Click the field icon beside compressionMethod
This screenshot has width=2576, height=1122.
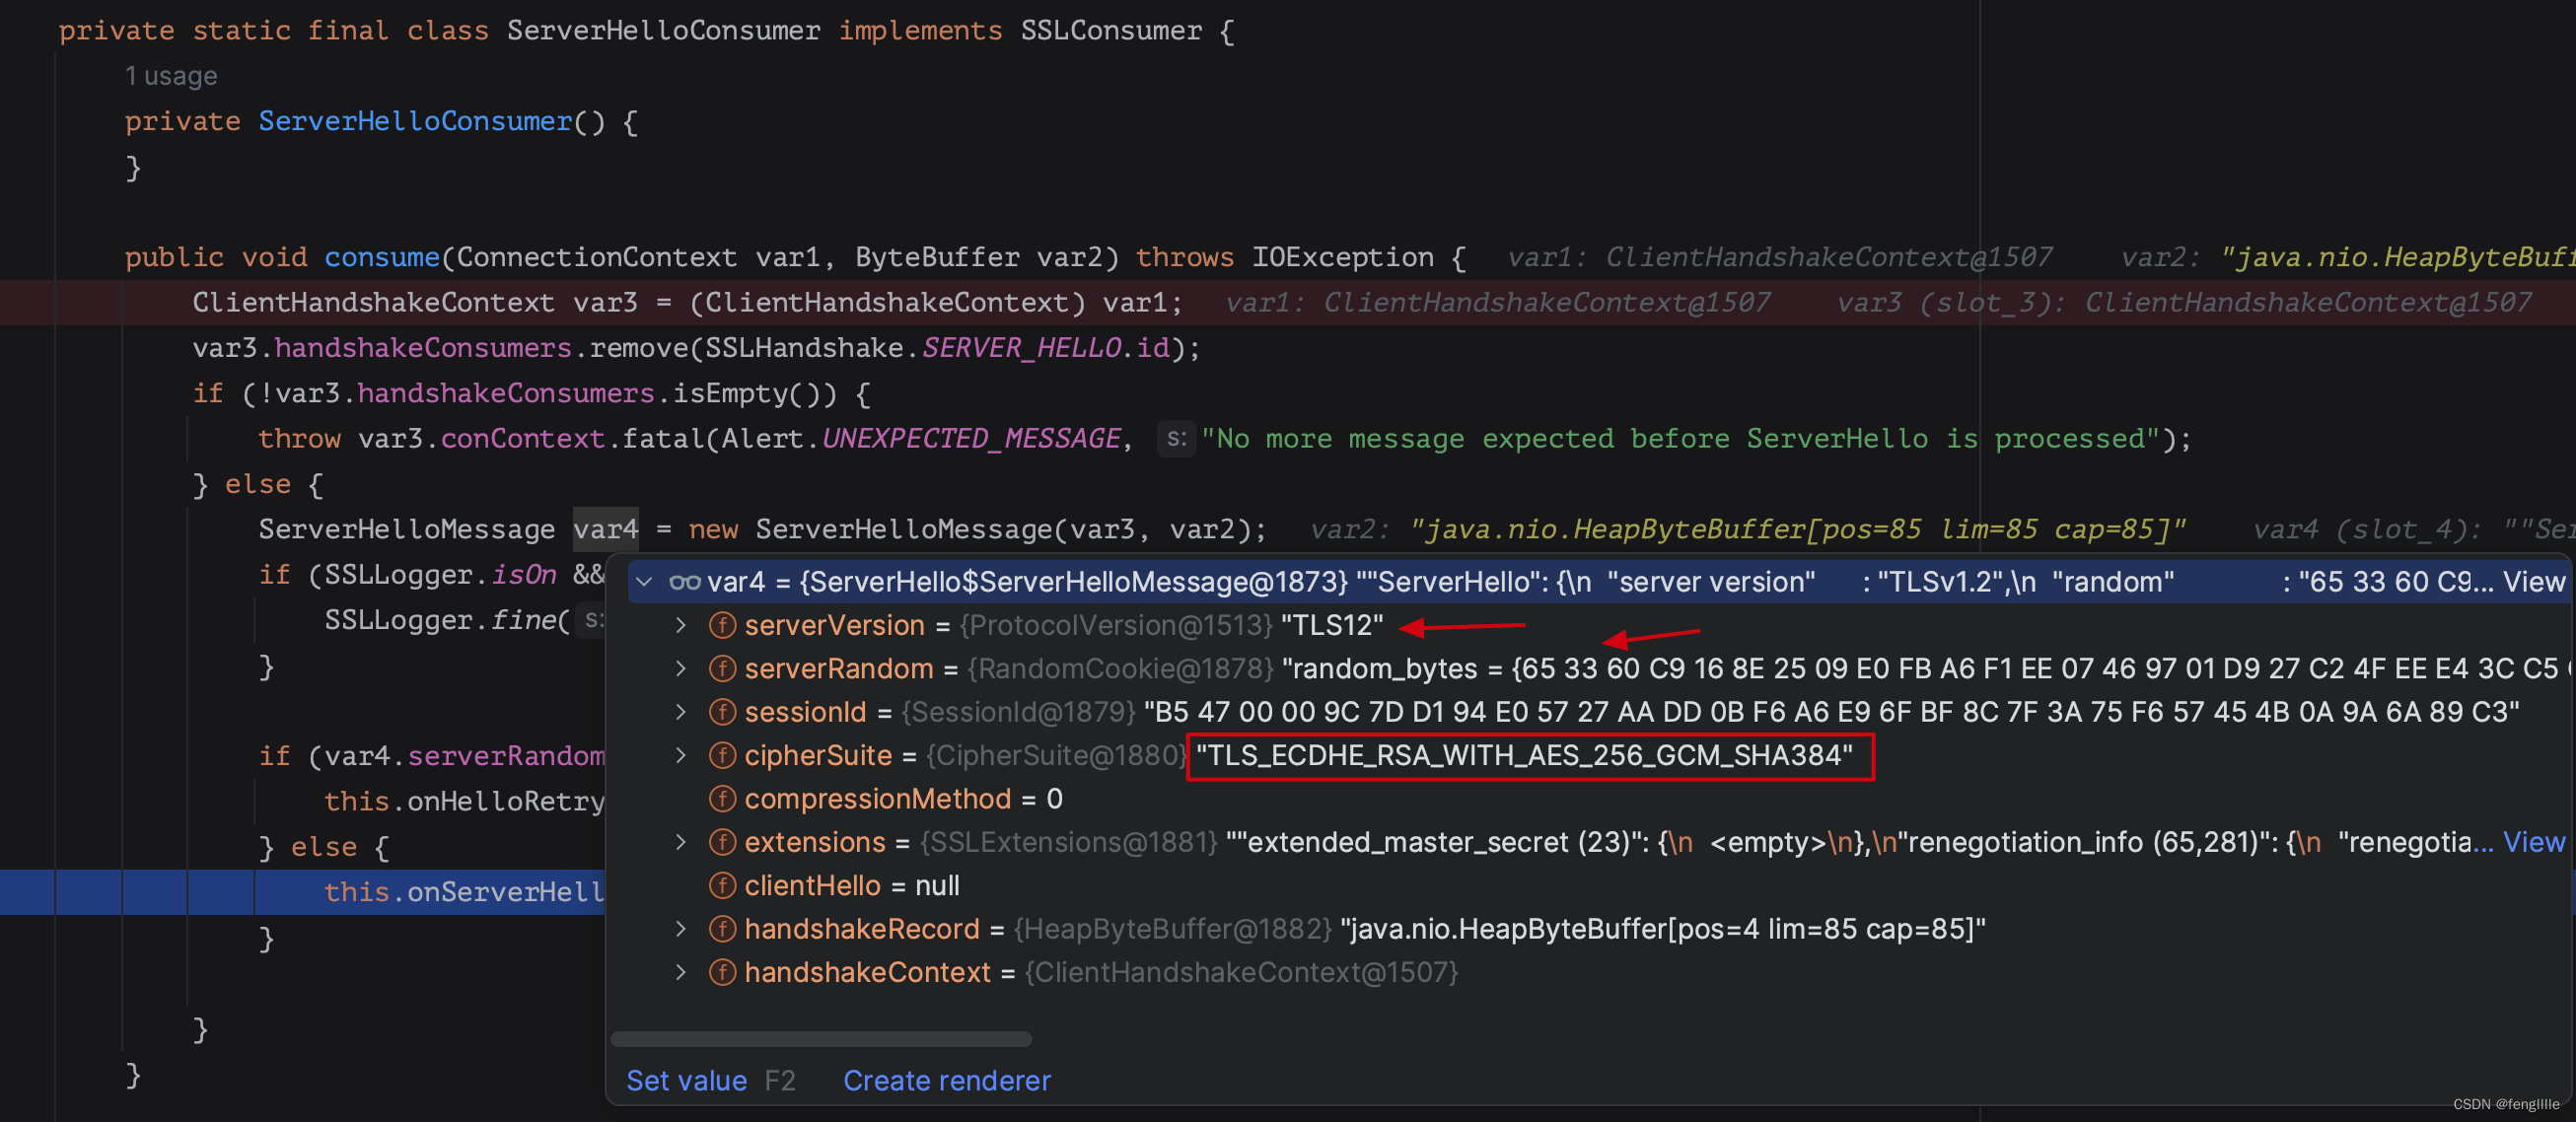click(x=722, y=799)
